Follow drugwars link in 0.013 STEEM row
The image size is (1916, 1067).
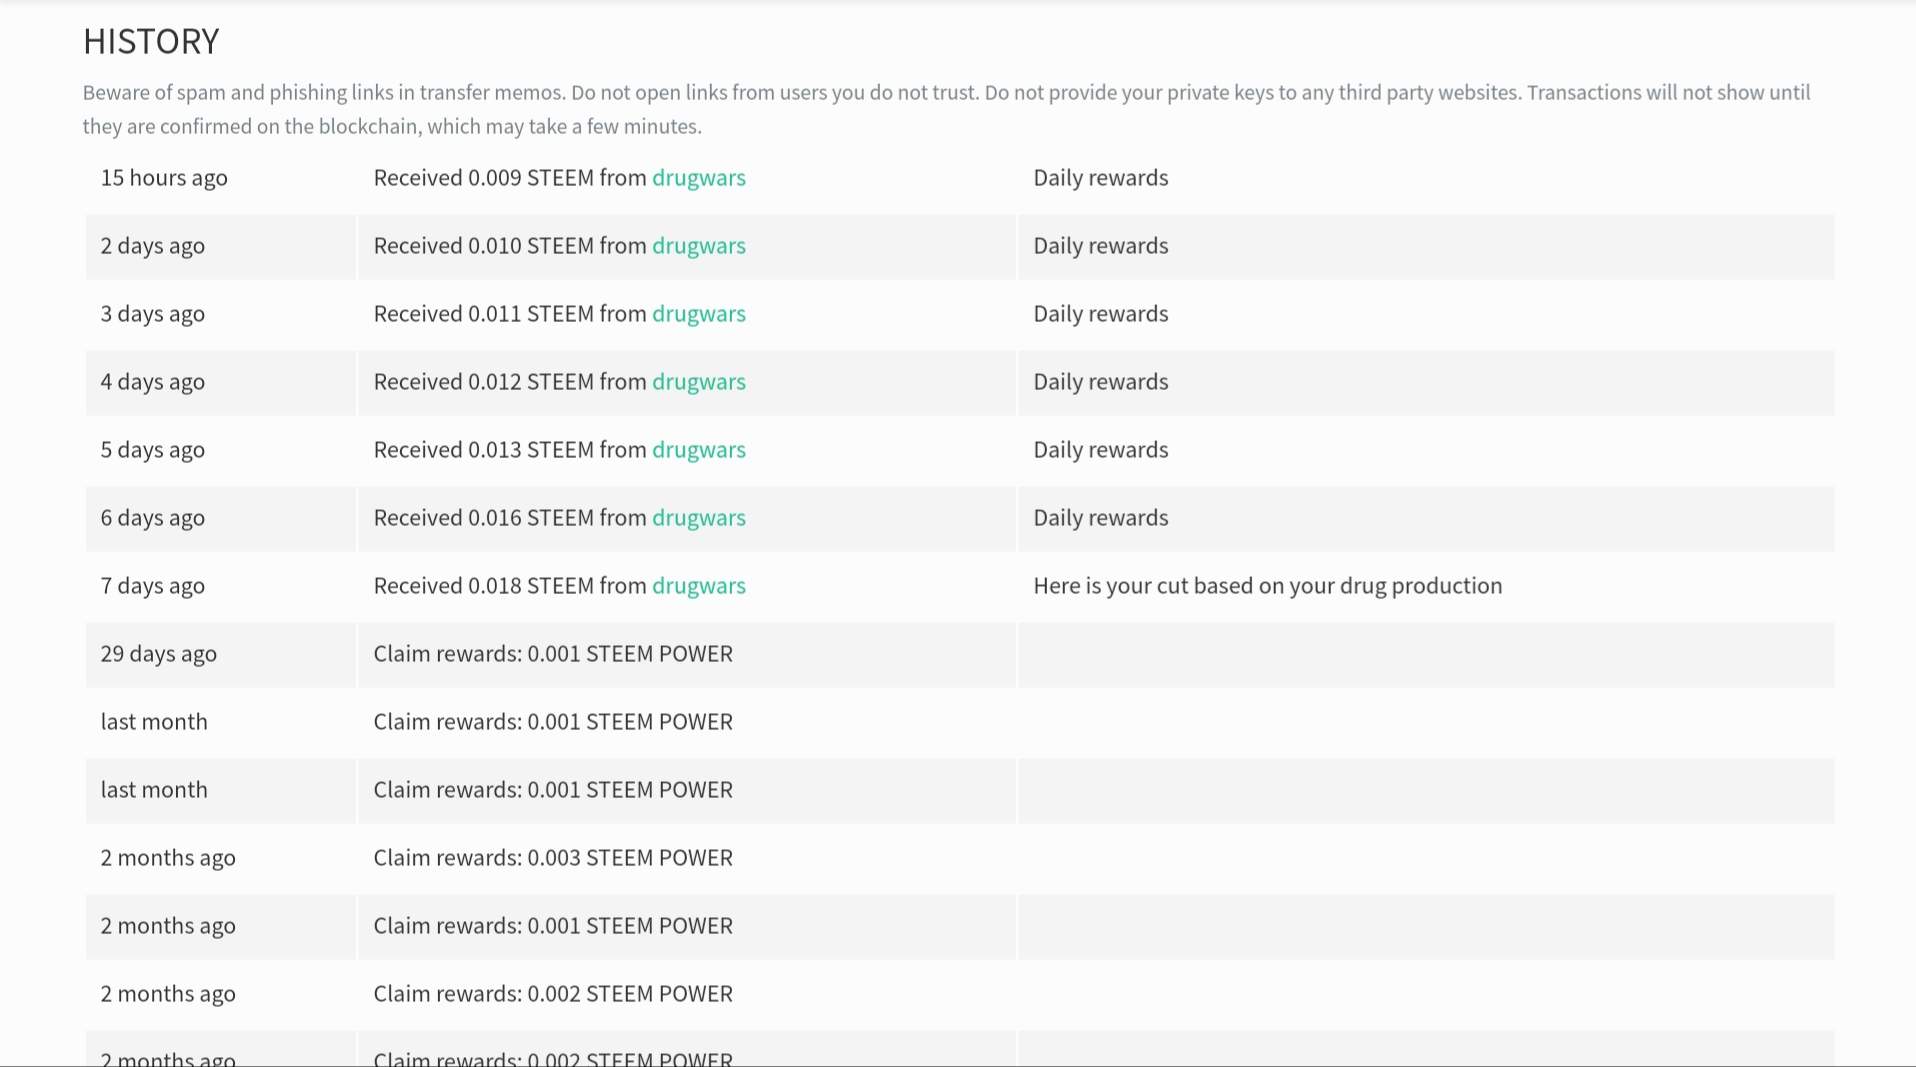[698, 450]
